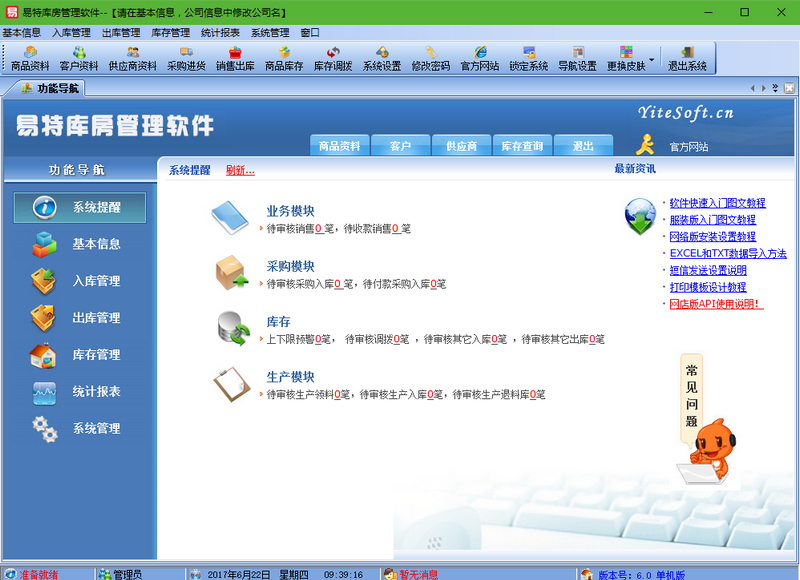Click 库存查询 banner tab

coord(522,146)
